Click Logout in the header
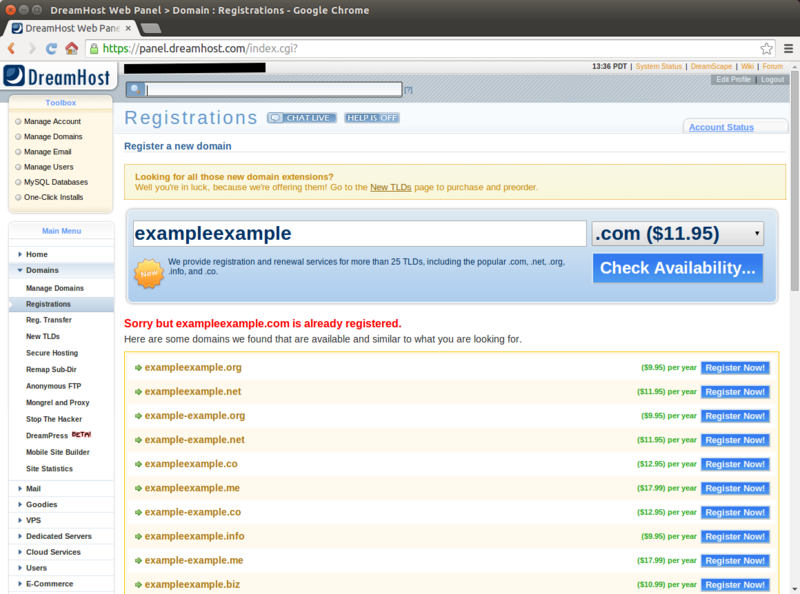 (772, 80)
